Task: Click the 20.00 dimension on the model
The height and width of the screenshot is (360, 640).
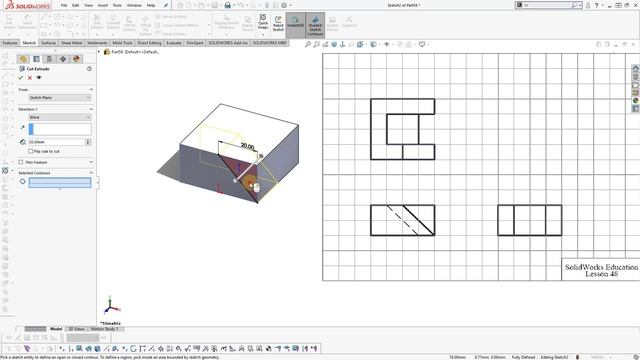Action: (247, 146)
